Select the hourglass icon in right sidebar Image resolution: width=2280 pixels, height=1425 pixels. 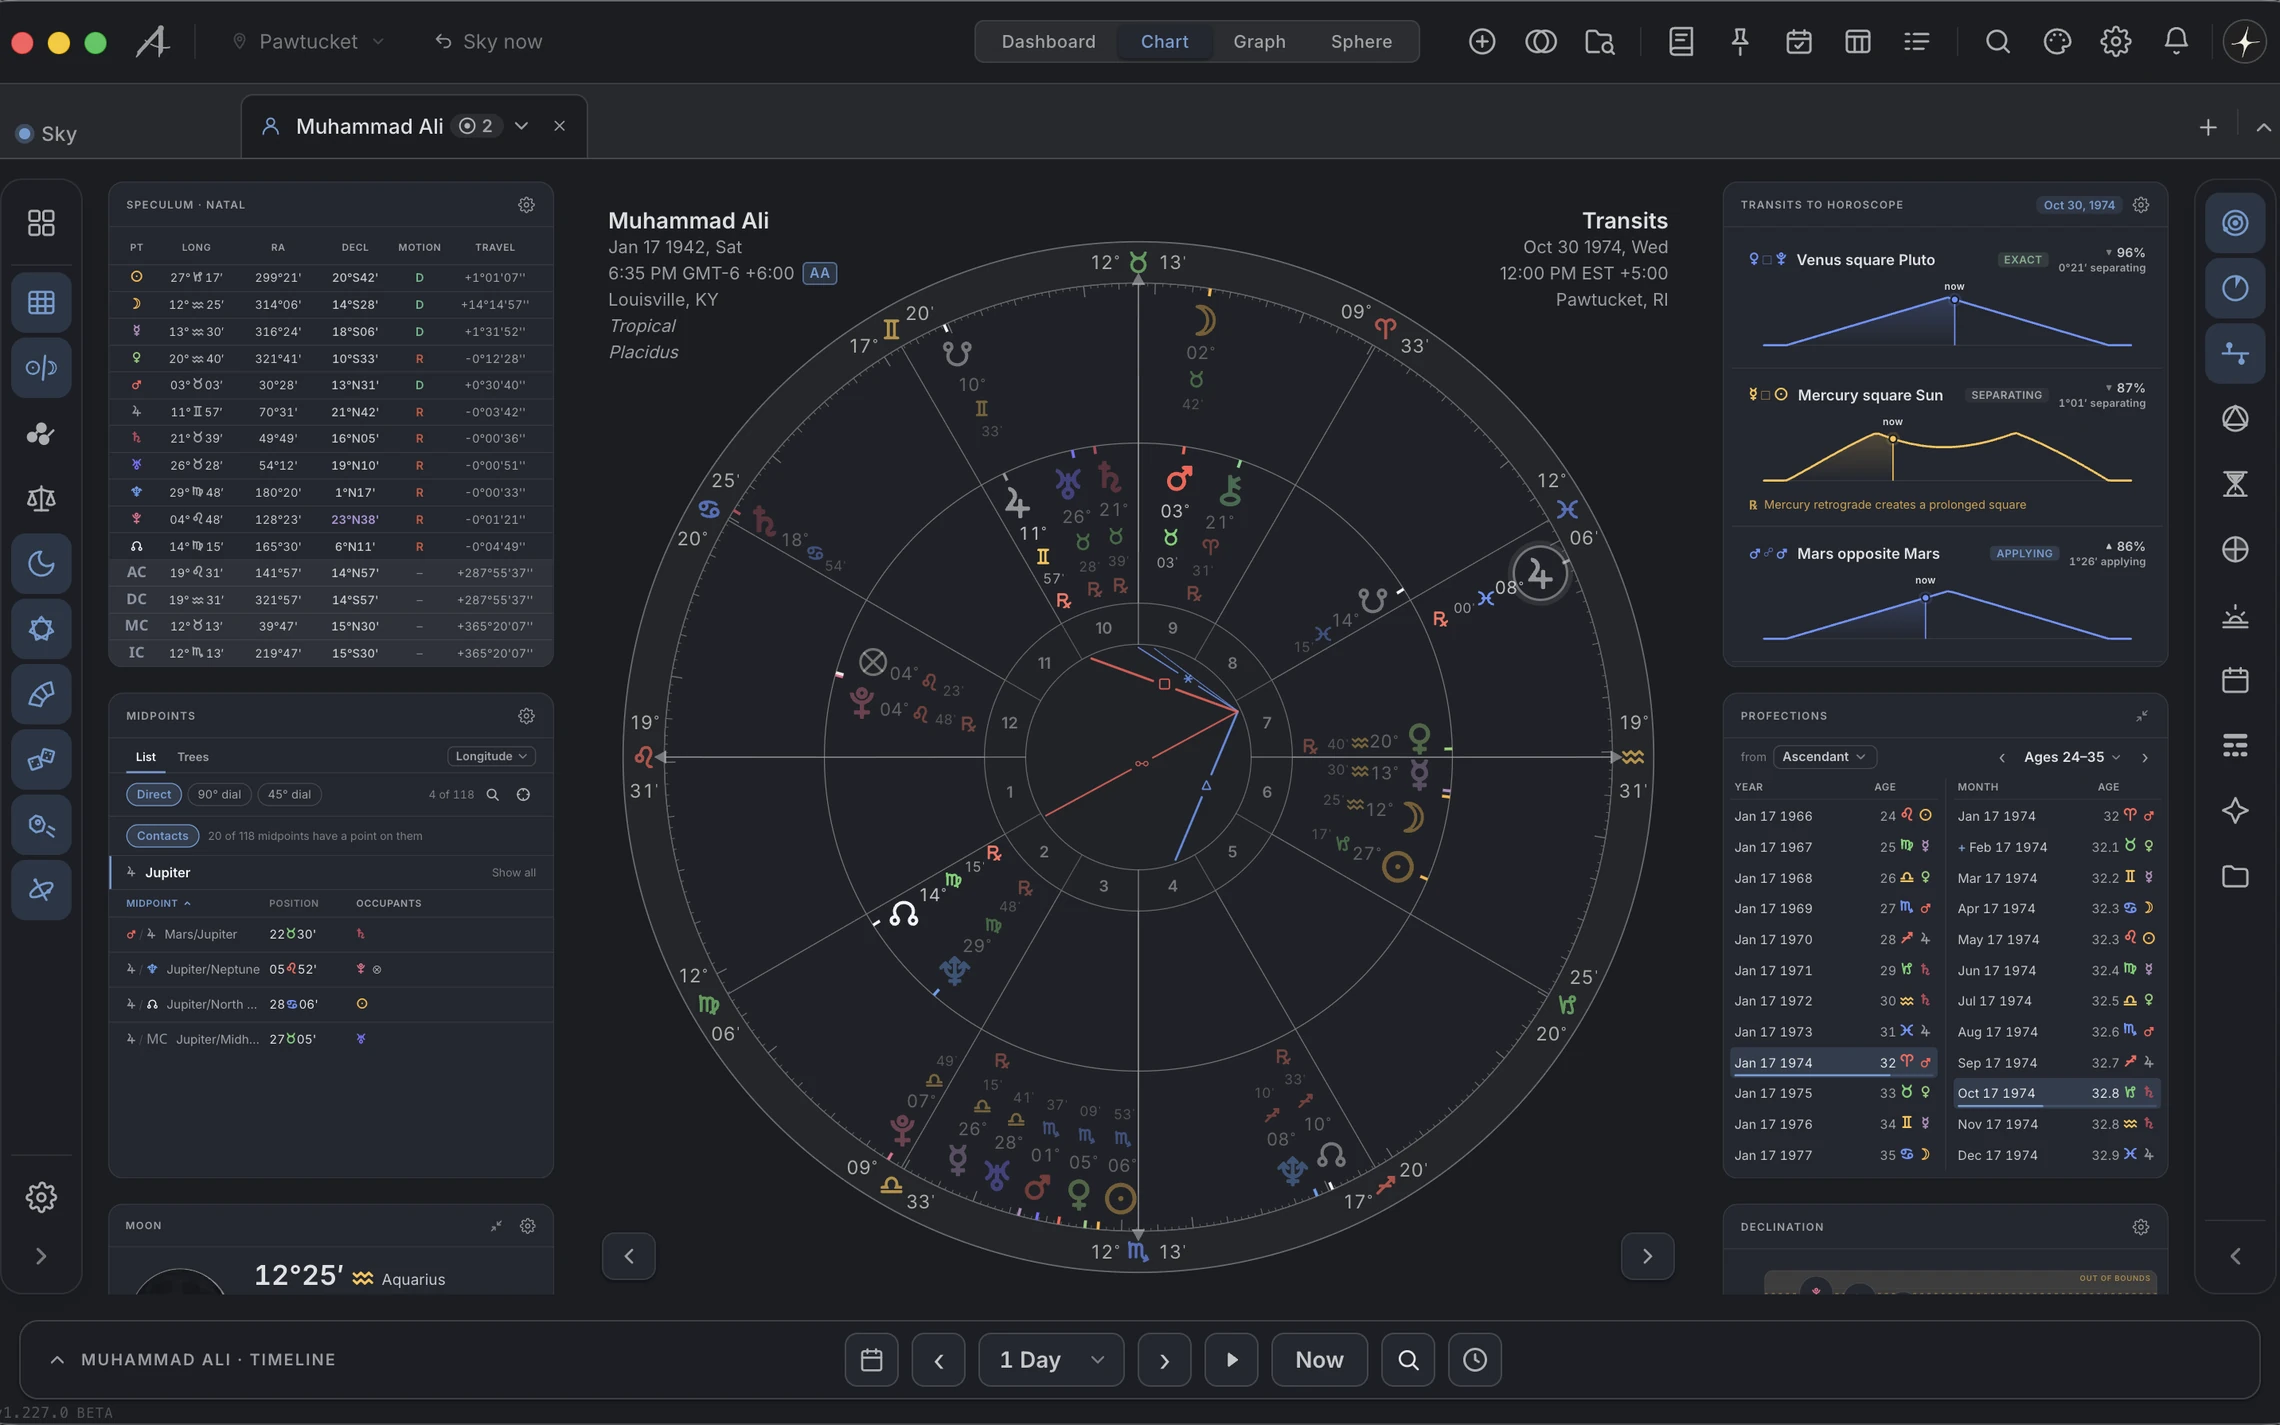[2235, 484]
